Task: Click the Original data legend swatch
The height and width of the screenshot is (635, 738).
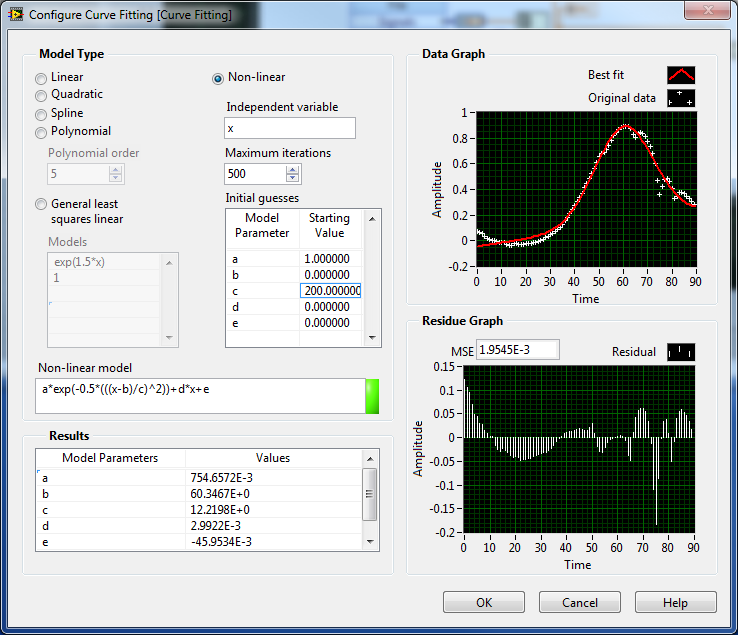Action: [x=681, y=98]
